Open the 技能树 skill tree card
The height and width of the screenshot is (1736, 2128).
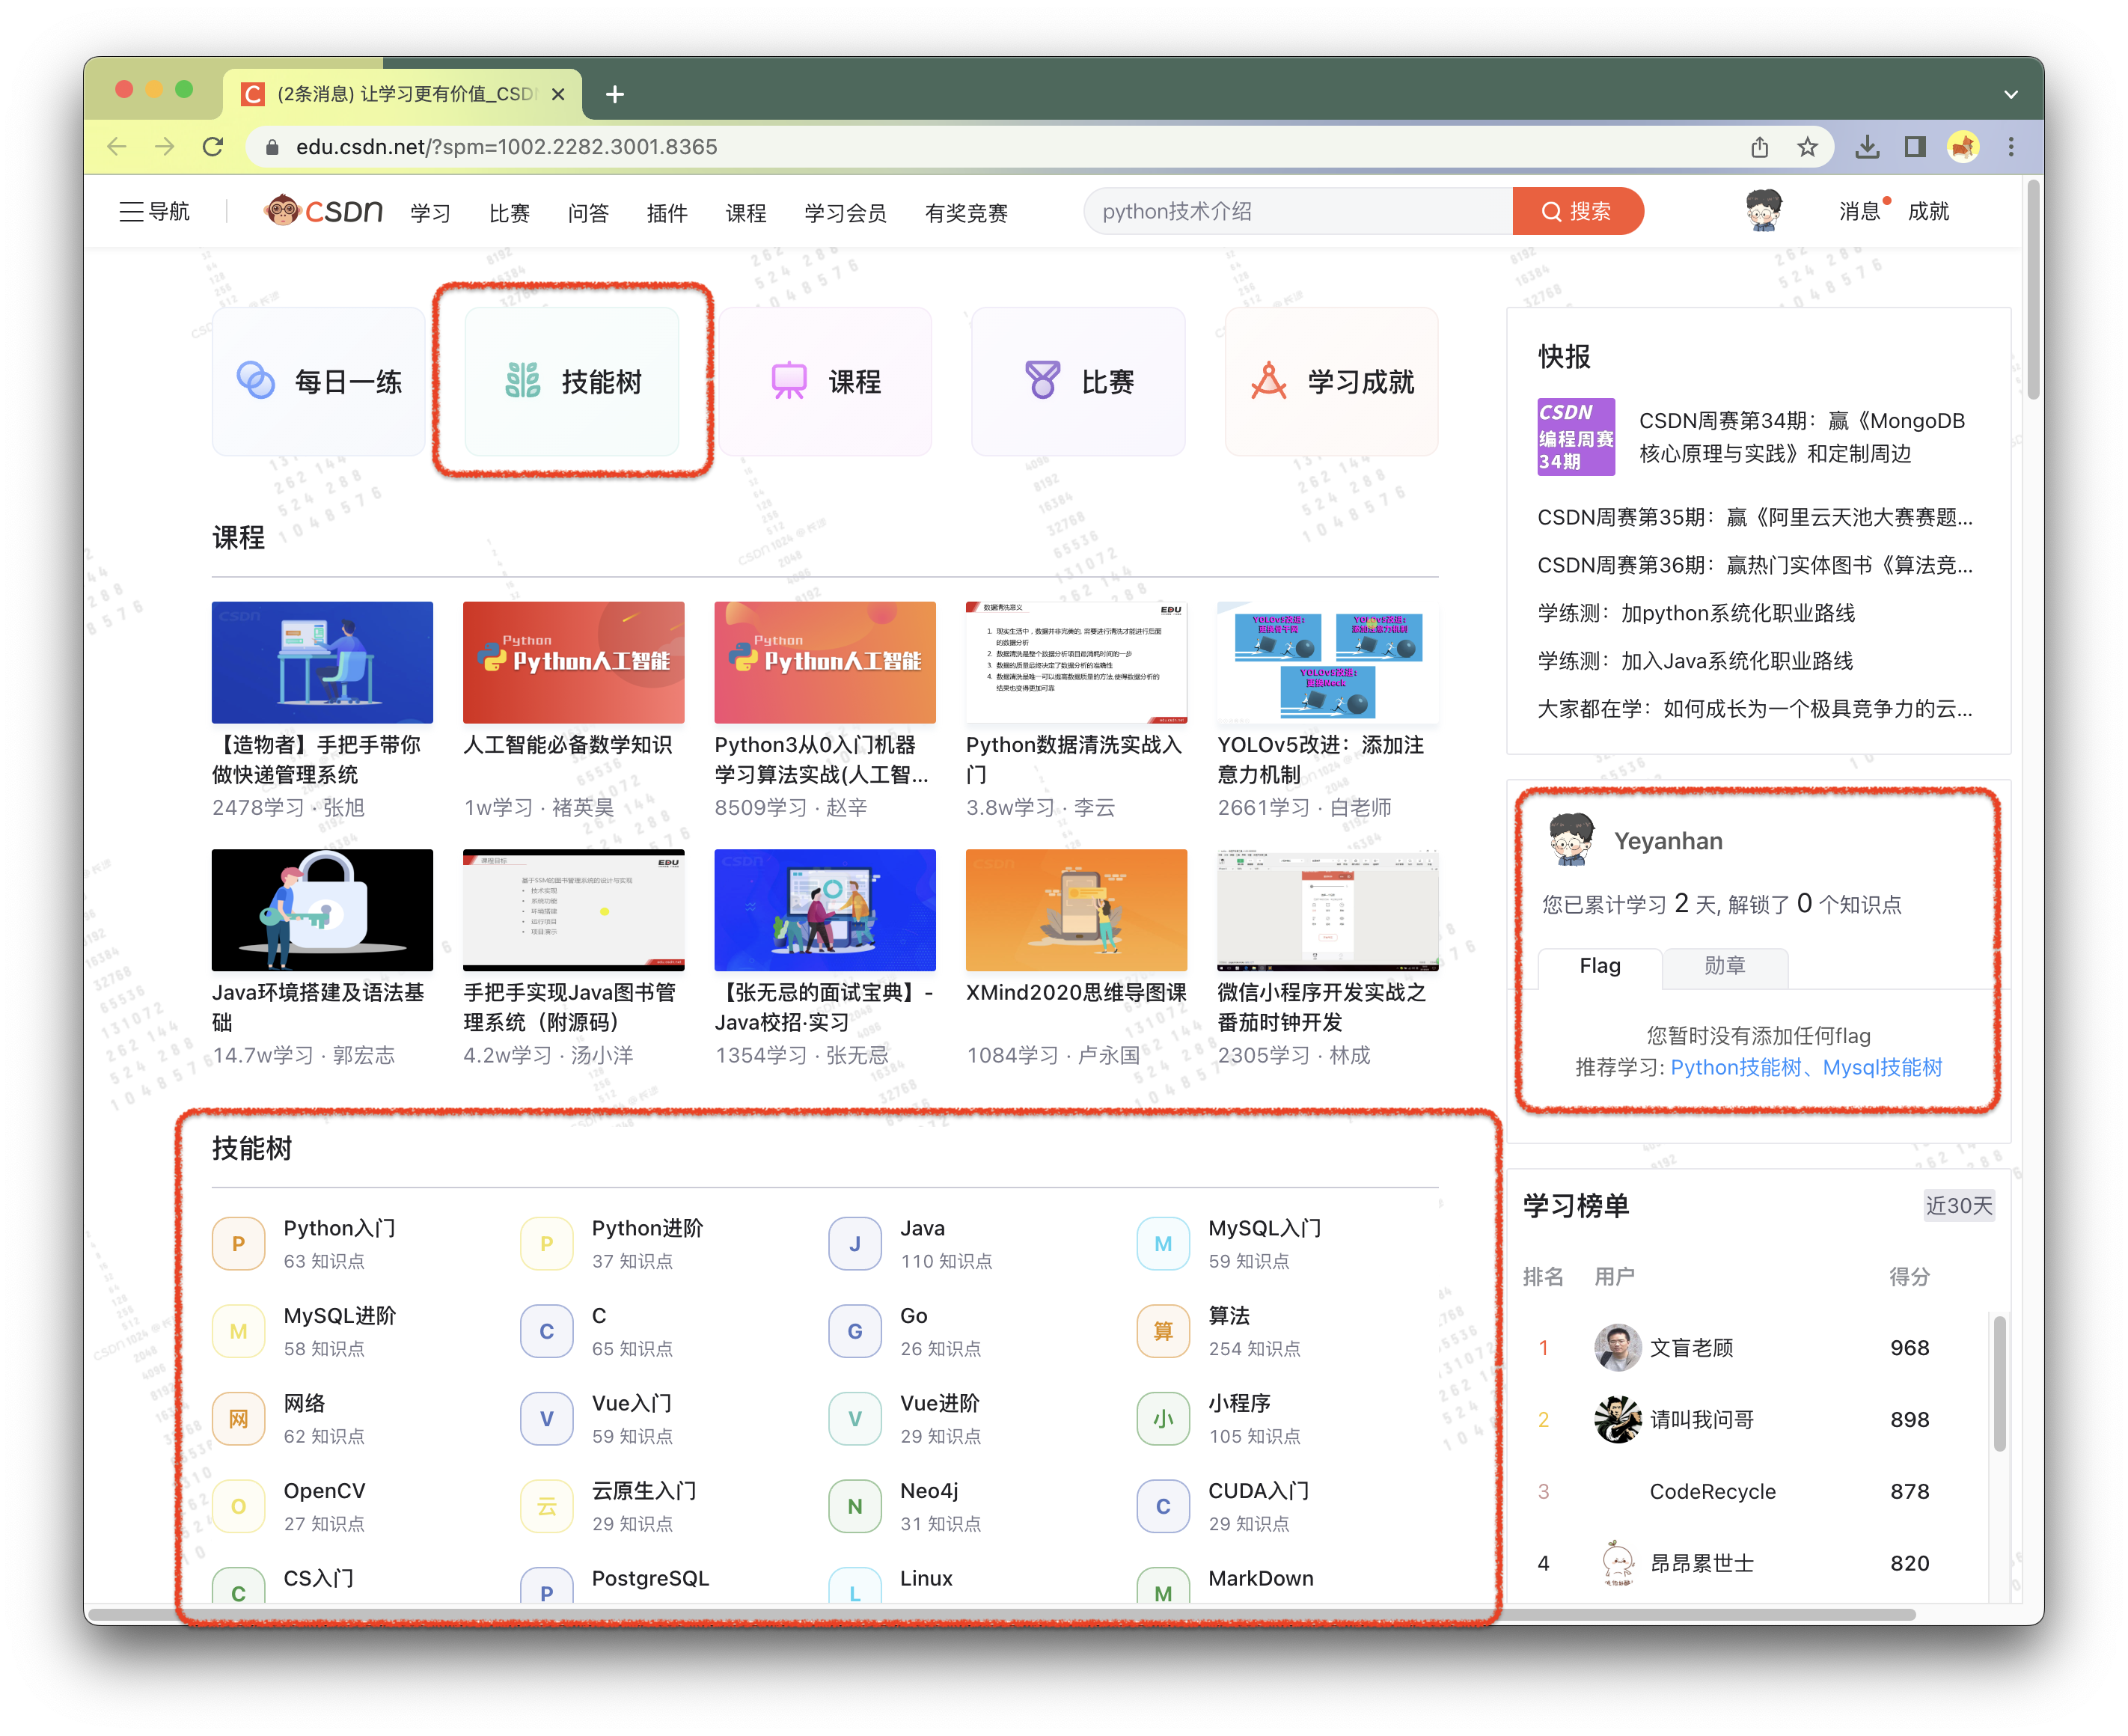tap(572, 381)
